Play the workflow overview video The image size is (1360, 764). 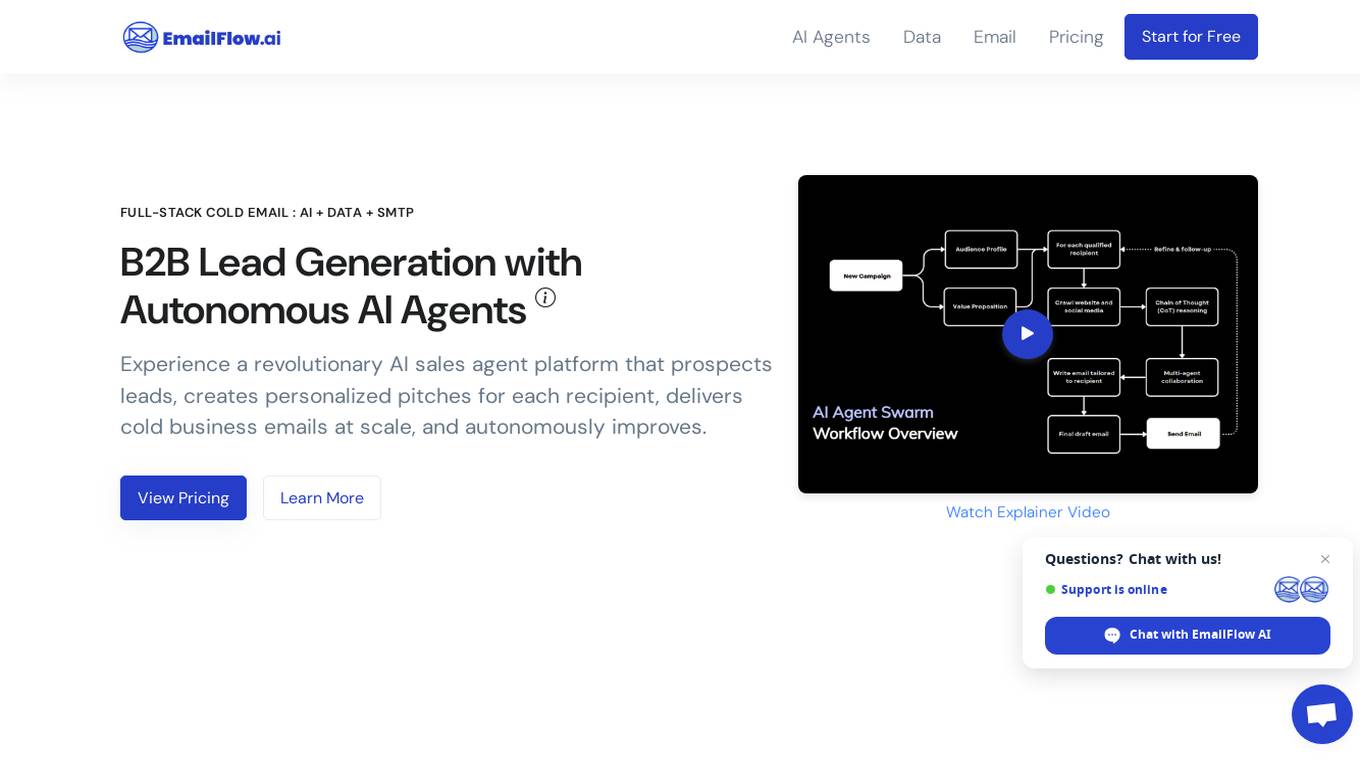pyautogui.click(x=1027, y=334)
